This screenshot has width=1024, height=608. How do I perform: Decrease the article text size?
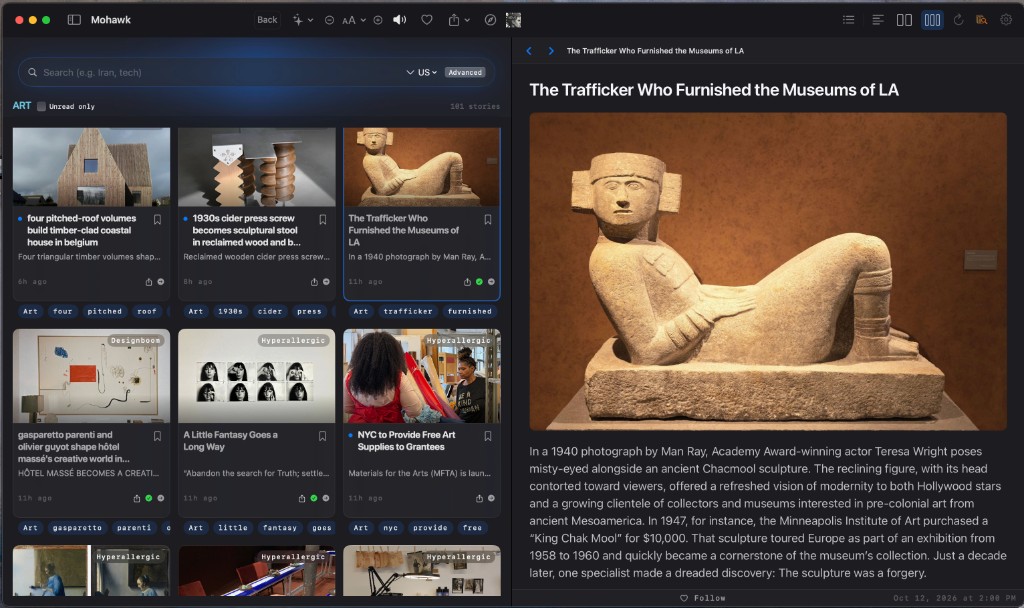[x=329, y=20]
